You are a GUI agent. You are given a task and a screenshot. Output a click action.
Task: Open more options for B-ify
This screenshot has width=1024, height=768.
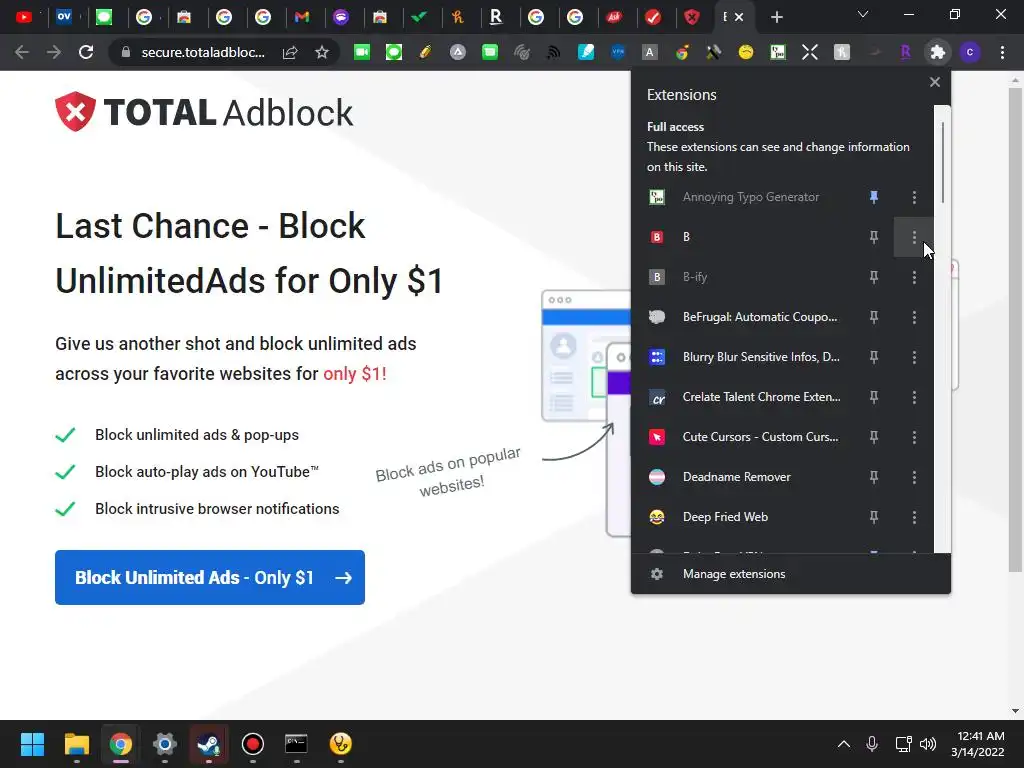click(x=914, y=277)
